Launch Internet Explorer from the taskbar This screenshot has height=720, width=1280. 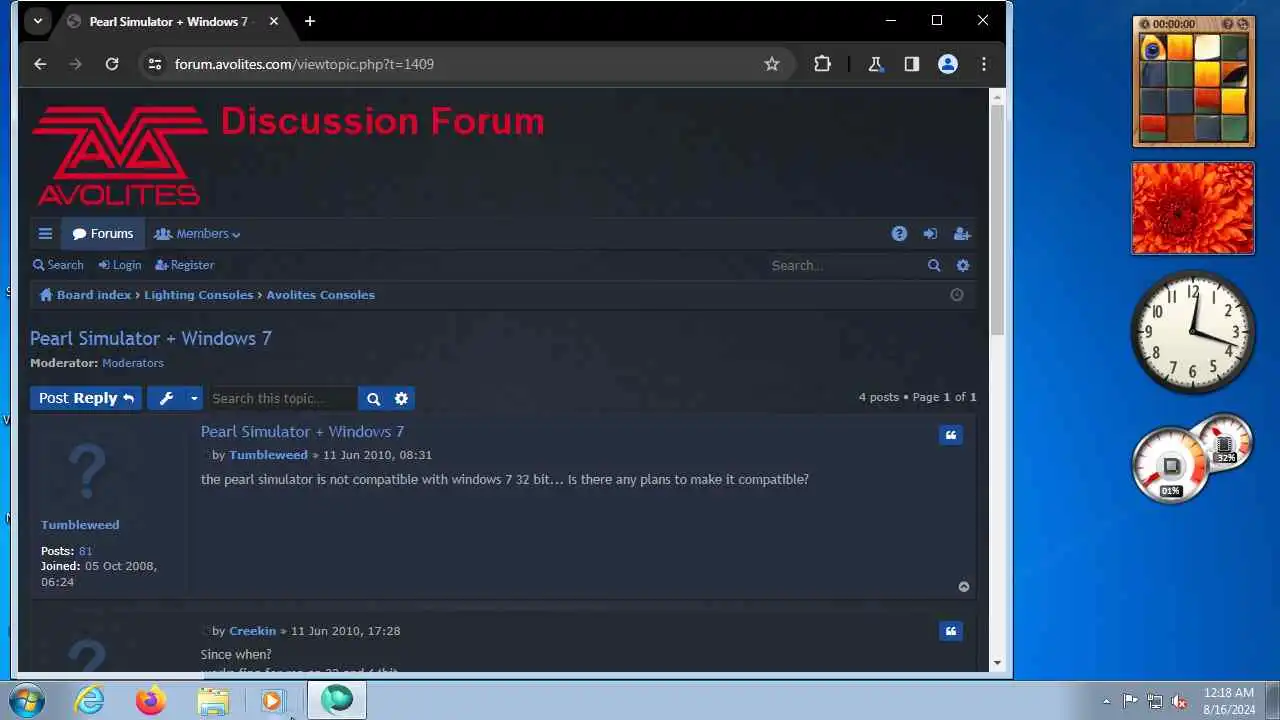90,700
